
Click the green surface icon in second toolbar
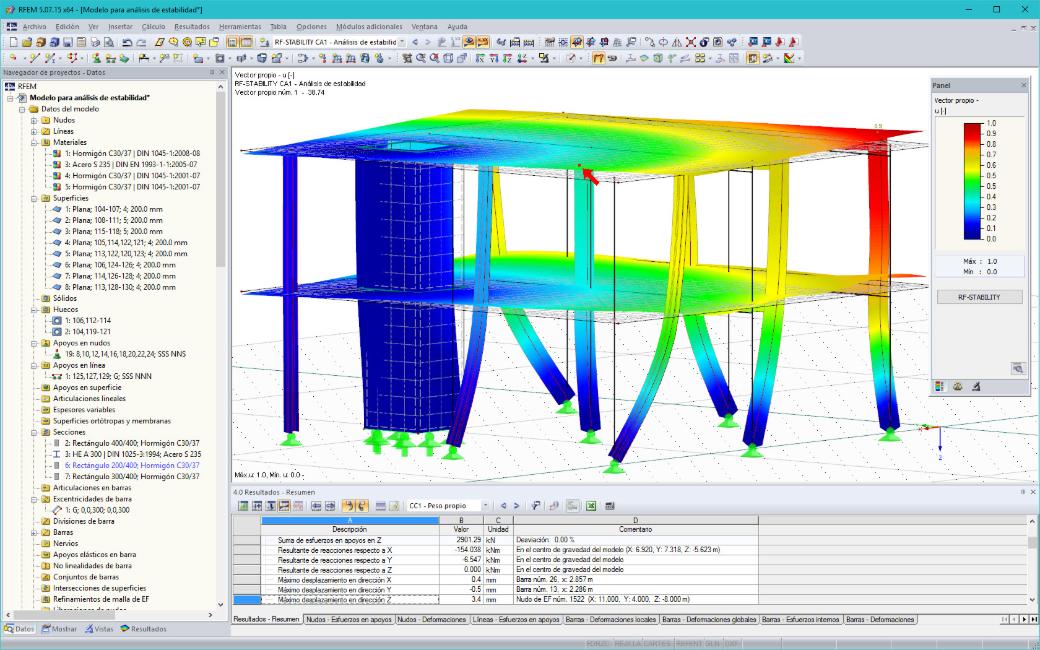tap(644, 58)
